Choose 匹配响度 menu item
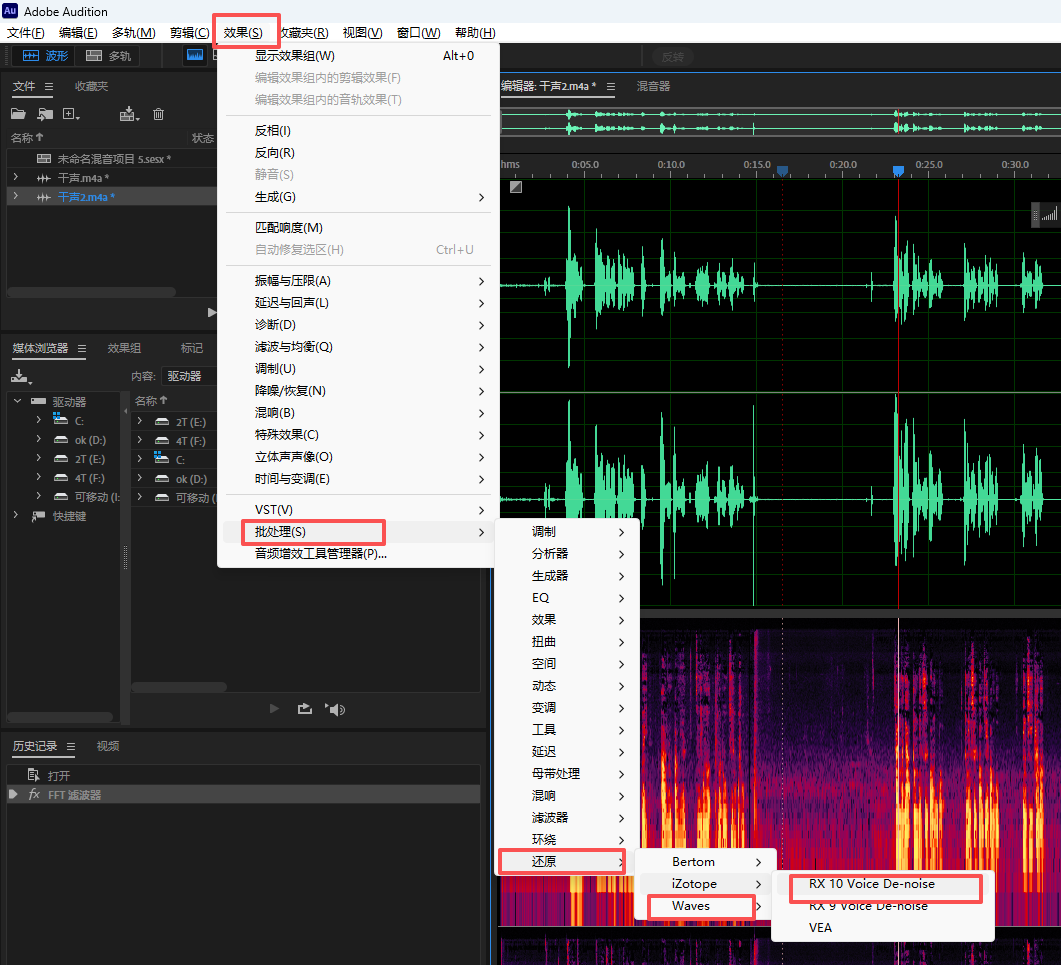Viewport: 1061px width, 965px height. click(359, 227)
